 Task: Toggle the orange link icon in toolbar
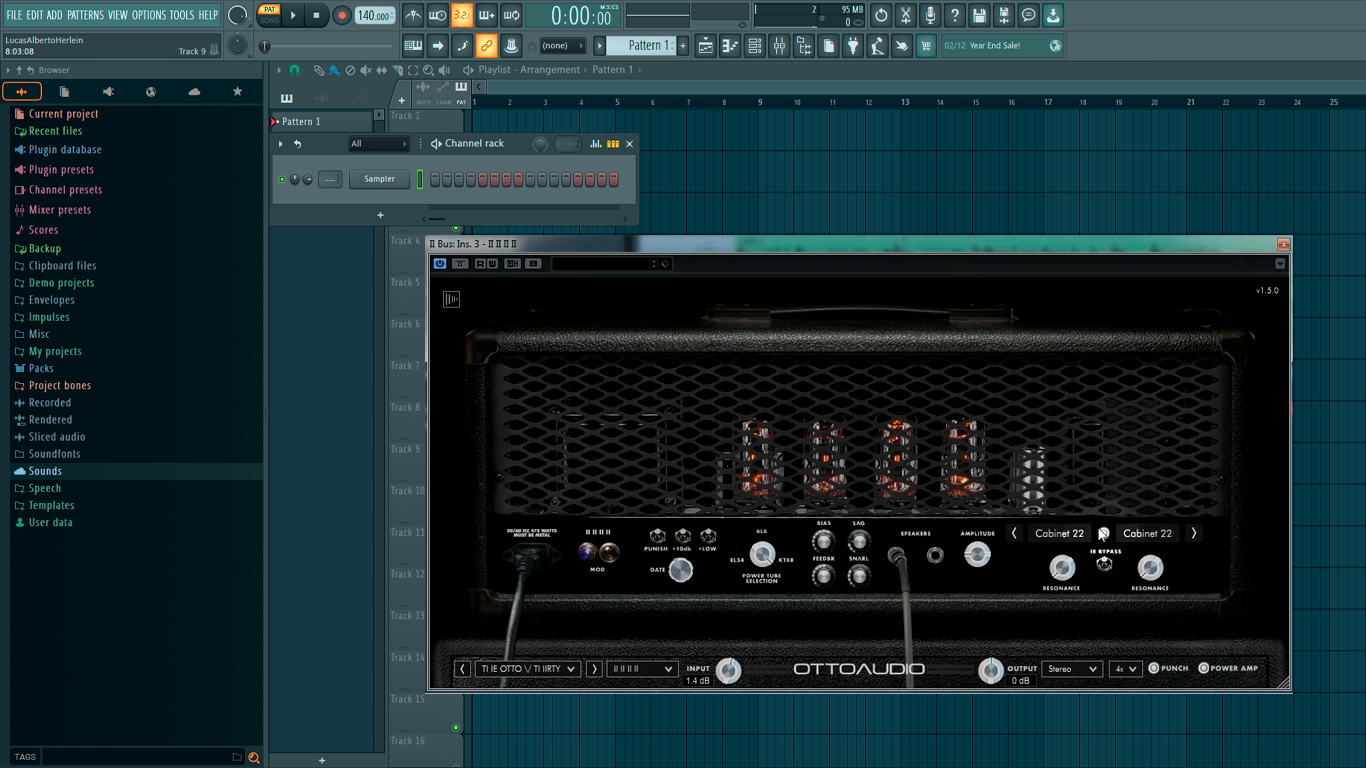(486, 45)
